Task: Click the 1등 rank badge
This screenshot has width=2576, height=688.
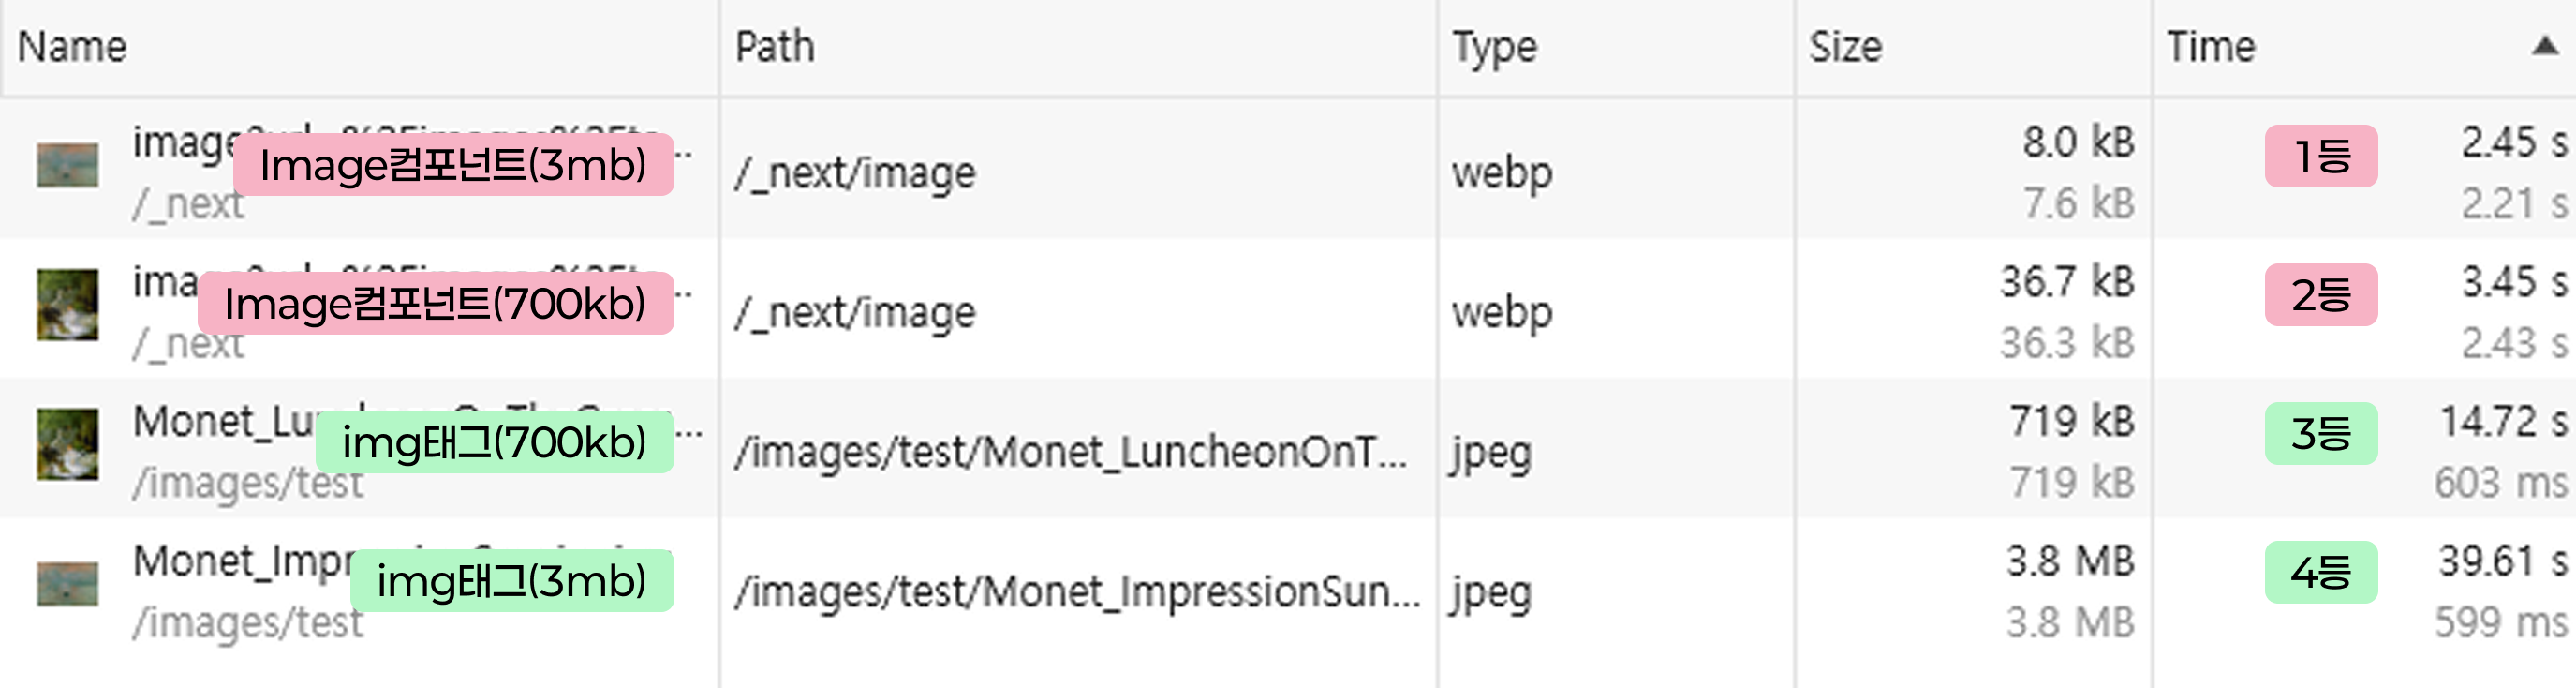Action: [x=2321, y=156]
